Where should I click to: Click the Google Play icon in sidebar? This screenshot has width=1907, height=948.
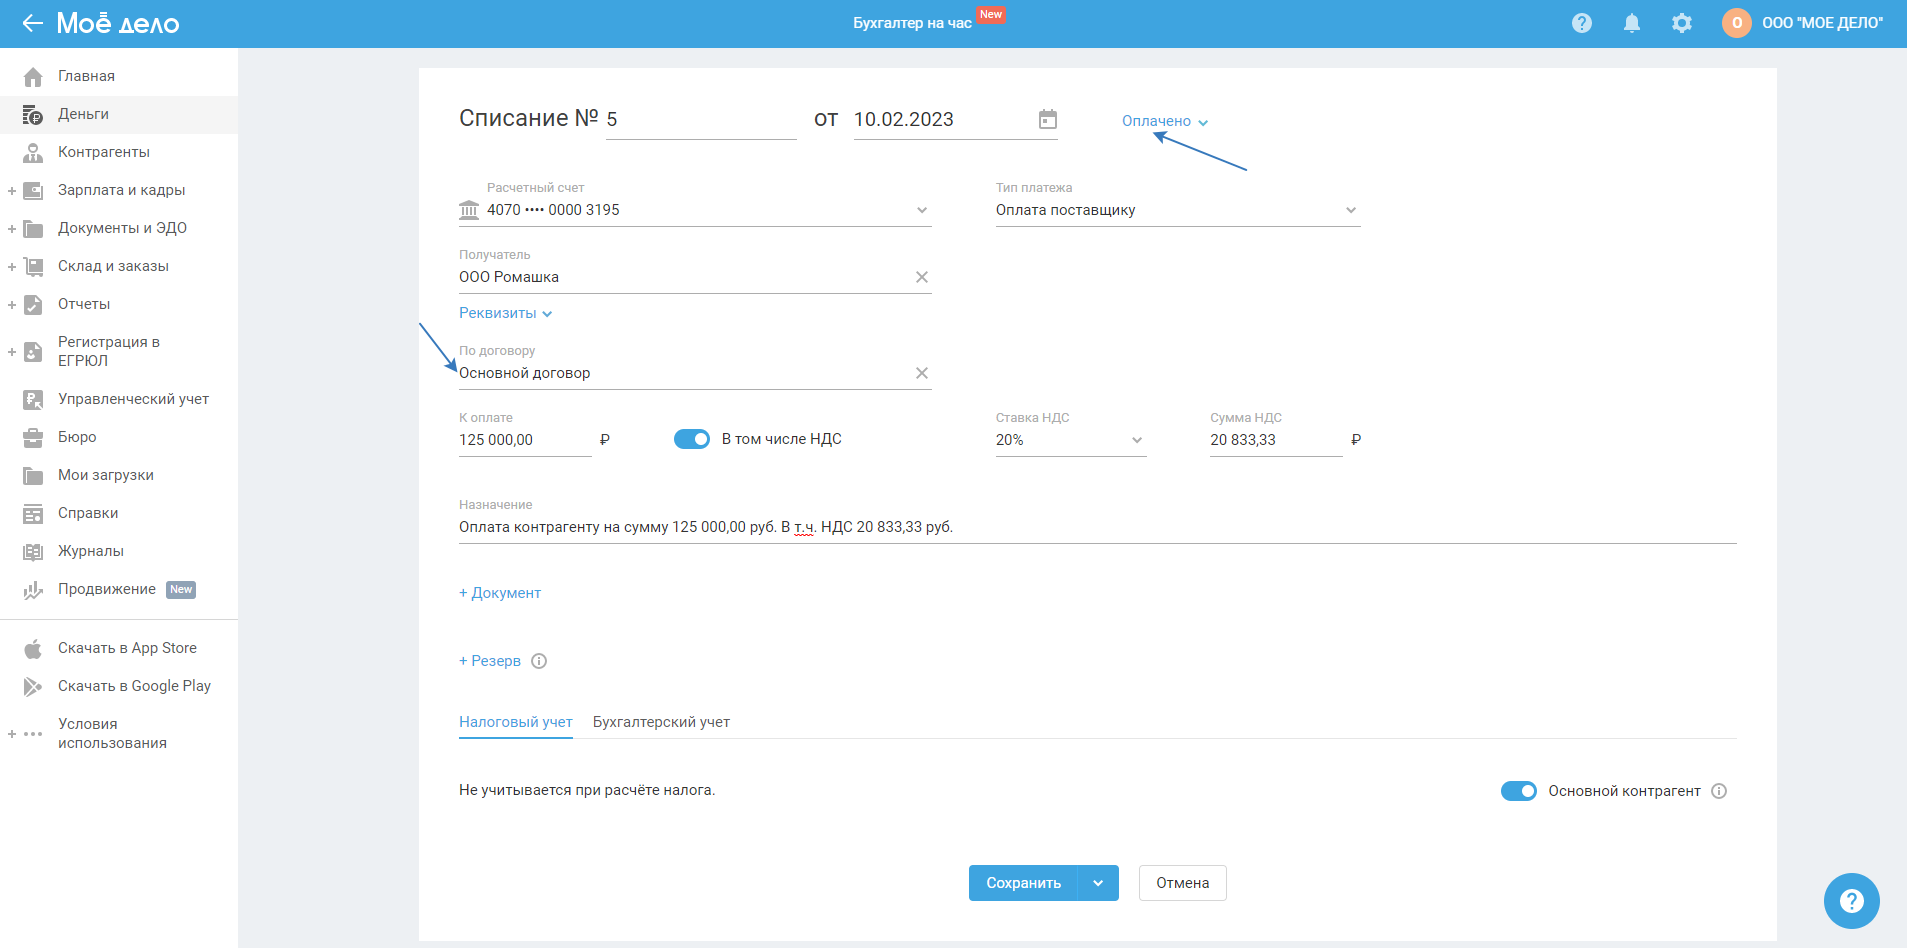point(33,687)
